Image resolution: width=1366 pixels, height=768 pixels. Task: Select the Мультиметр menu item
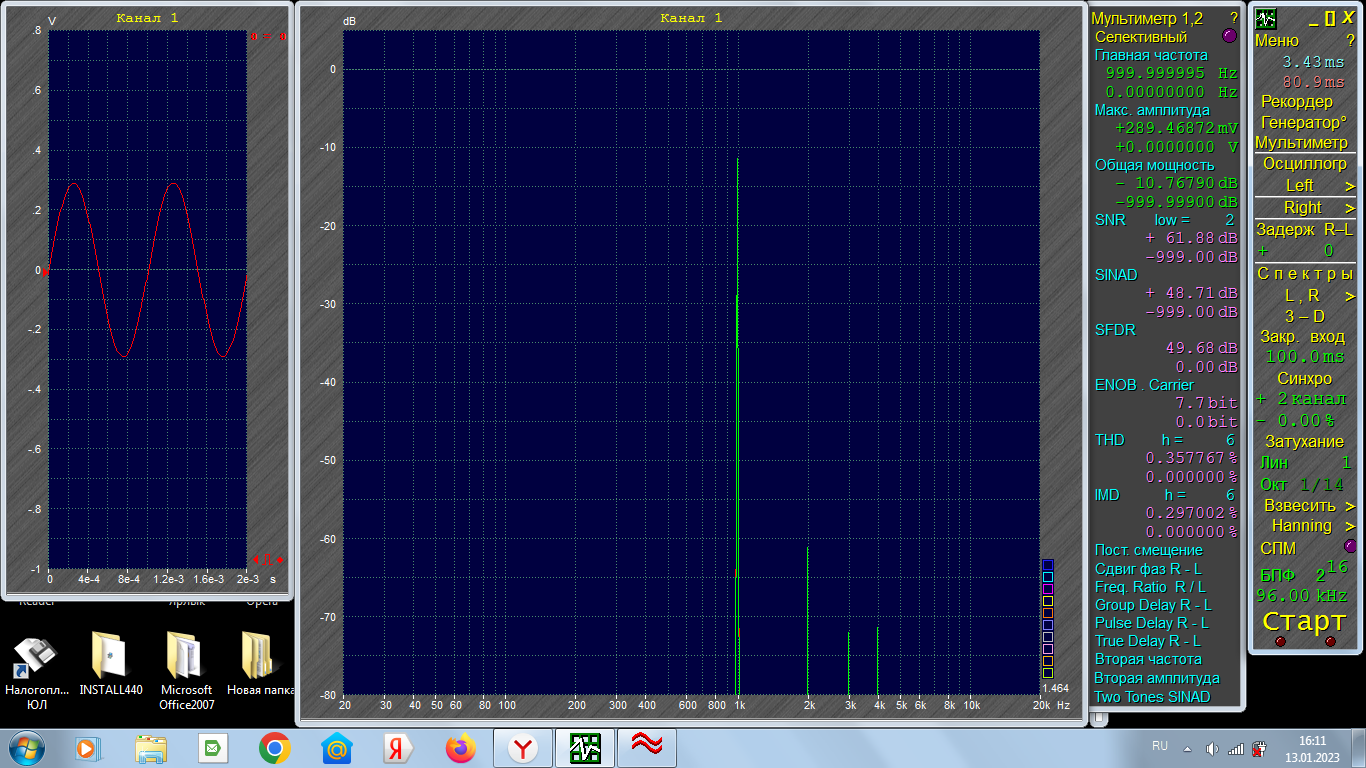tap(1302, 142)
